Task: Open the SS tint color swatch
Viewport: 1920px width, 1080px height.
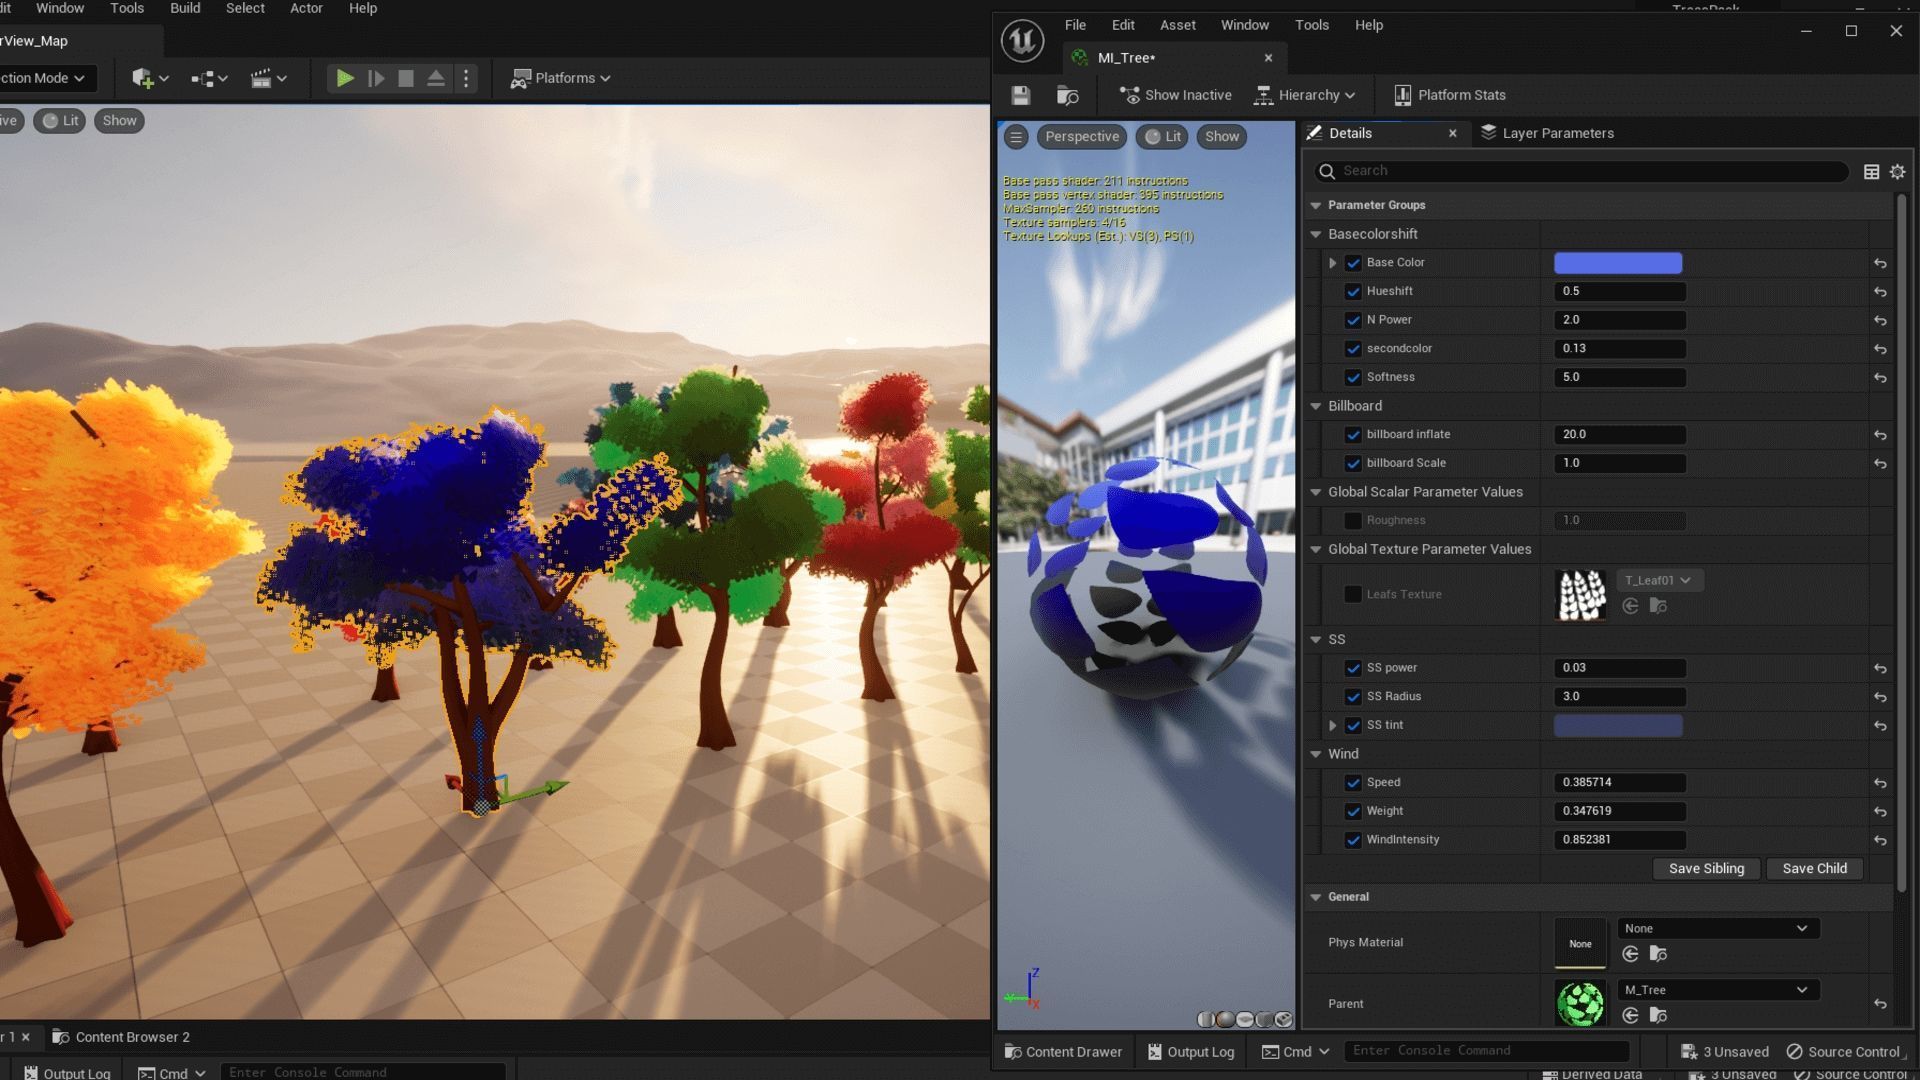Action: tap(1618, 725)
